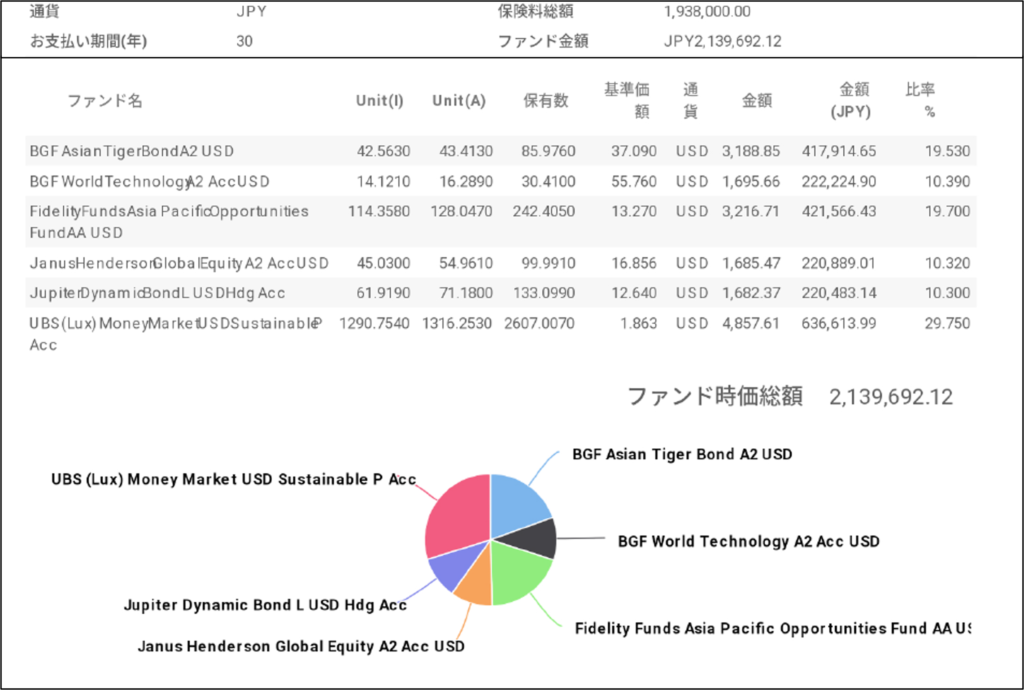
Task: Click the 10.300 ratio value
Action: (x=948, y=293)
